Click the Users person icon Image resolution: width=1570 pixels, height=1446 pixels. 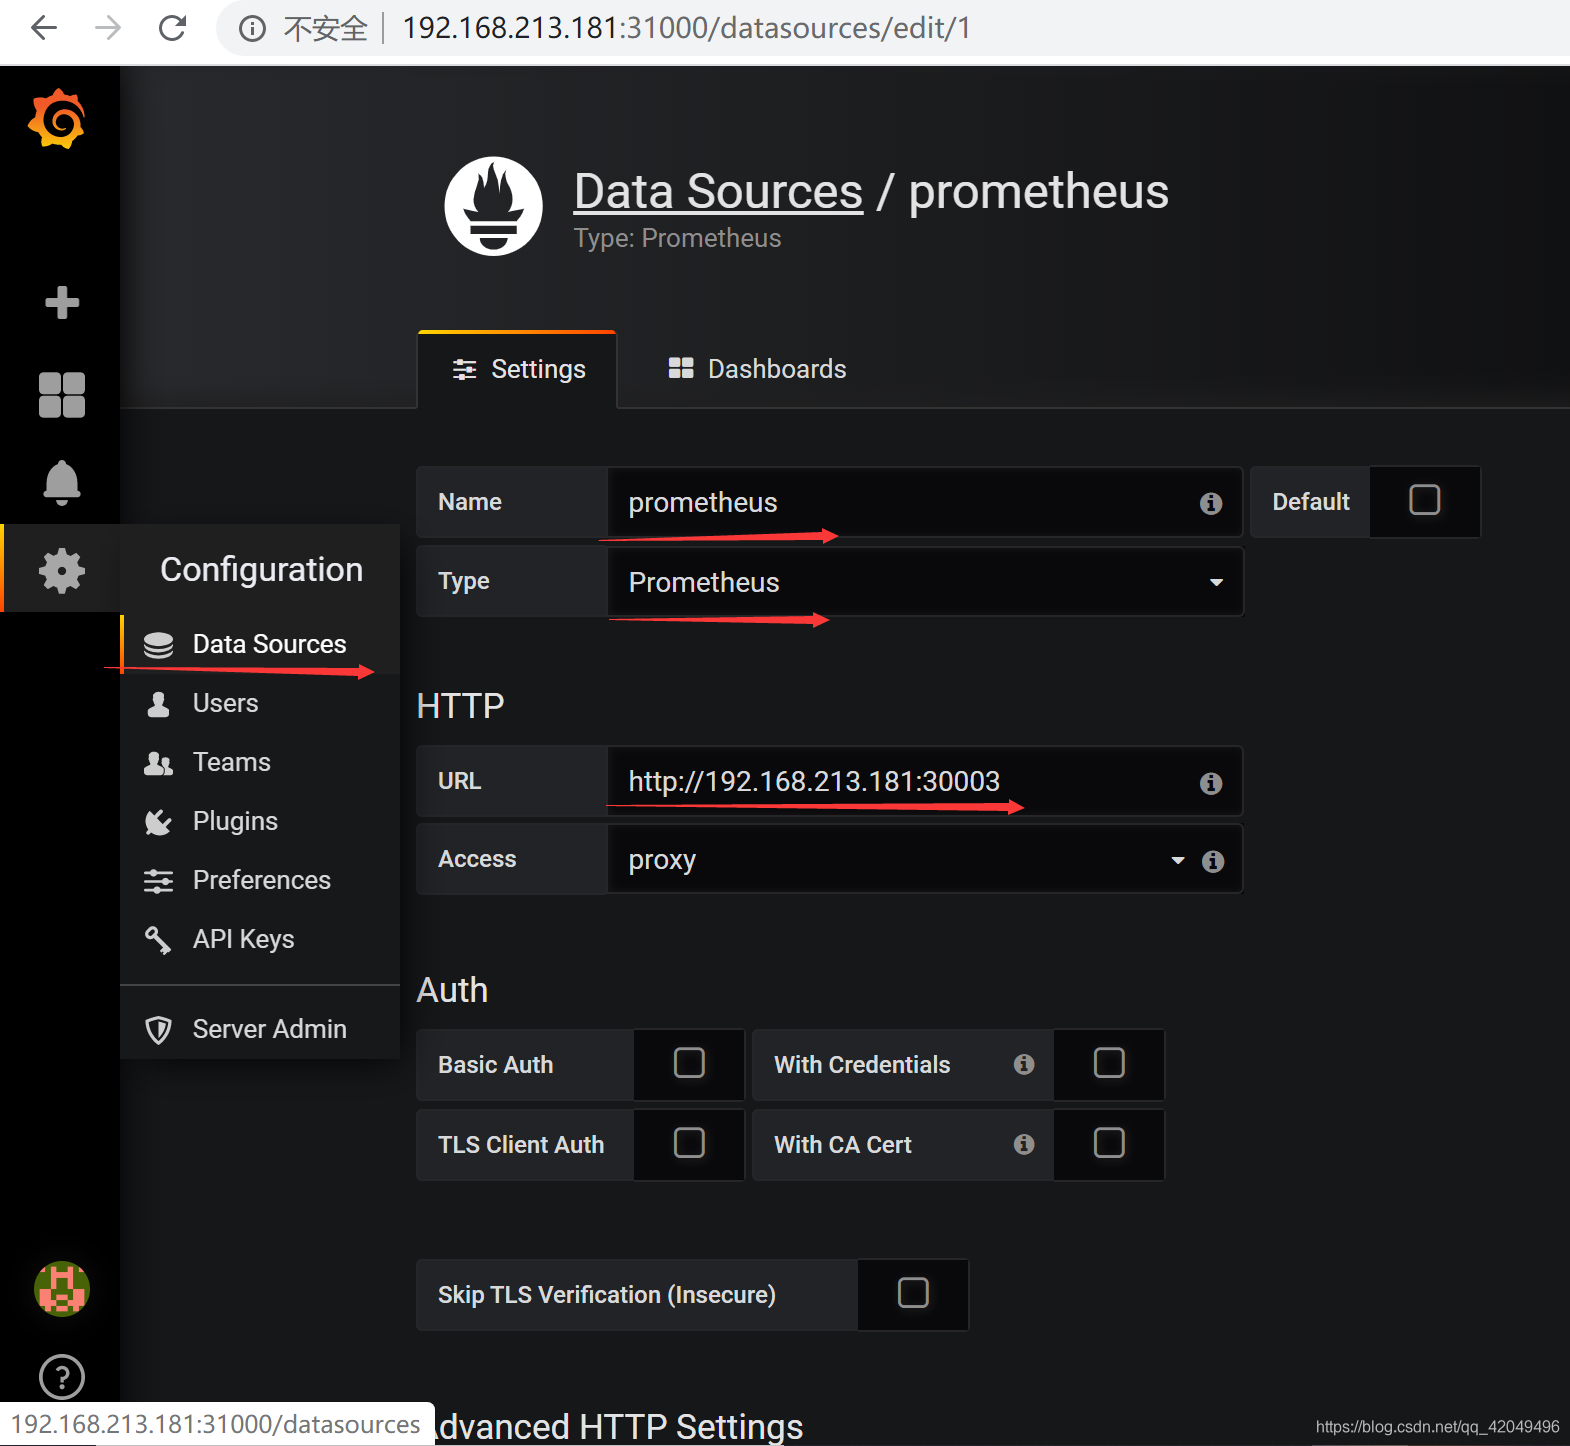[158, 704]
